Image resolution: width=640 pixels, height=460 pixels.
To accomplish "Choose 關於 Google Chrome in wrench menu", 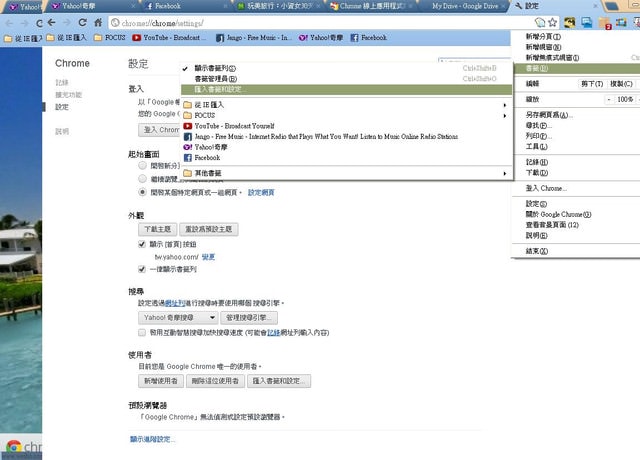I will click(x=576, y=214).
